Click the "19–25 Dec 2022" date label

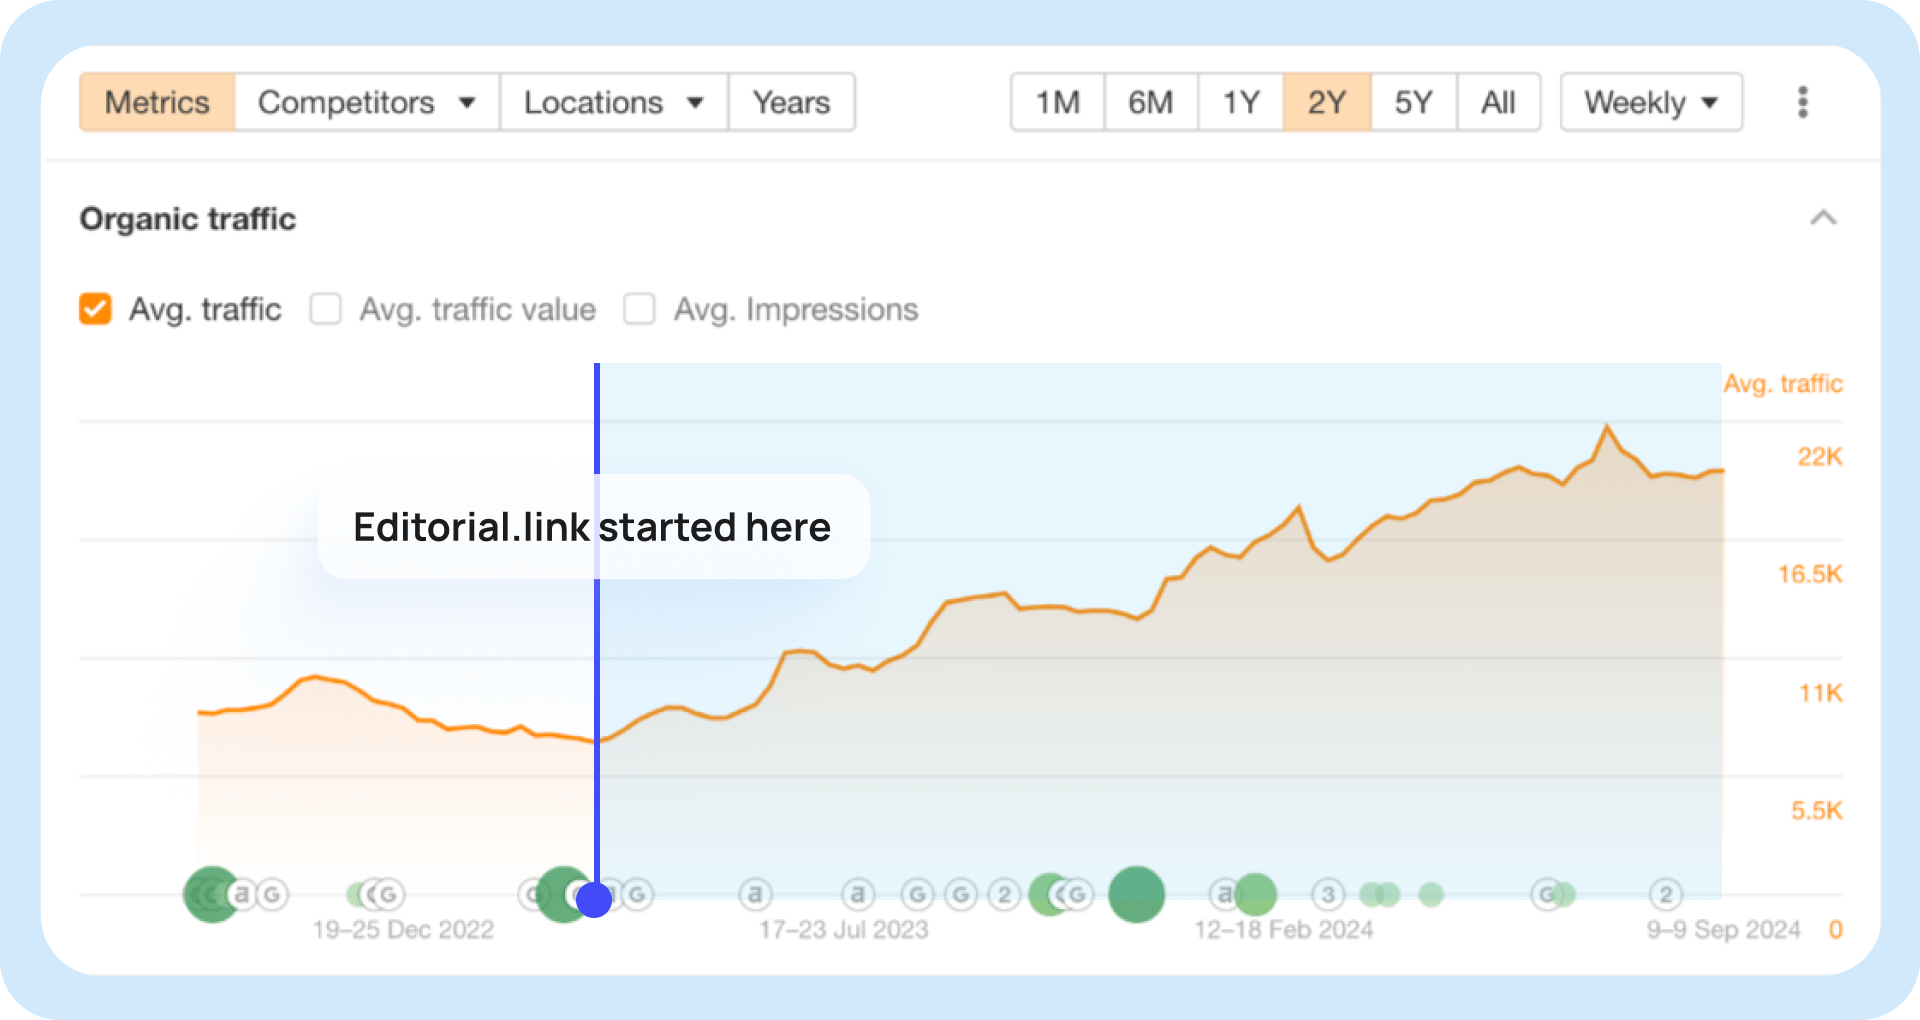tap(403, 930)
